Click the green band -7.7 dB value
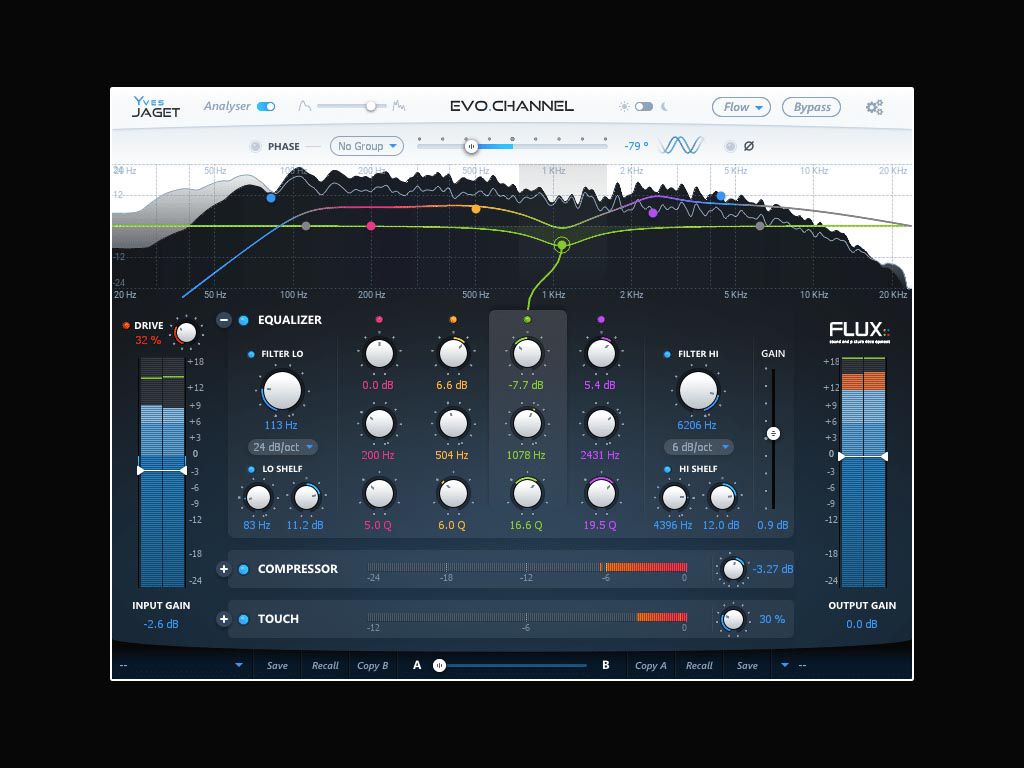This screenshot has width=1024, height=768. tap(526, 385)
